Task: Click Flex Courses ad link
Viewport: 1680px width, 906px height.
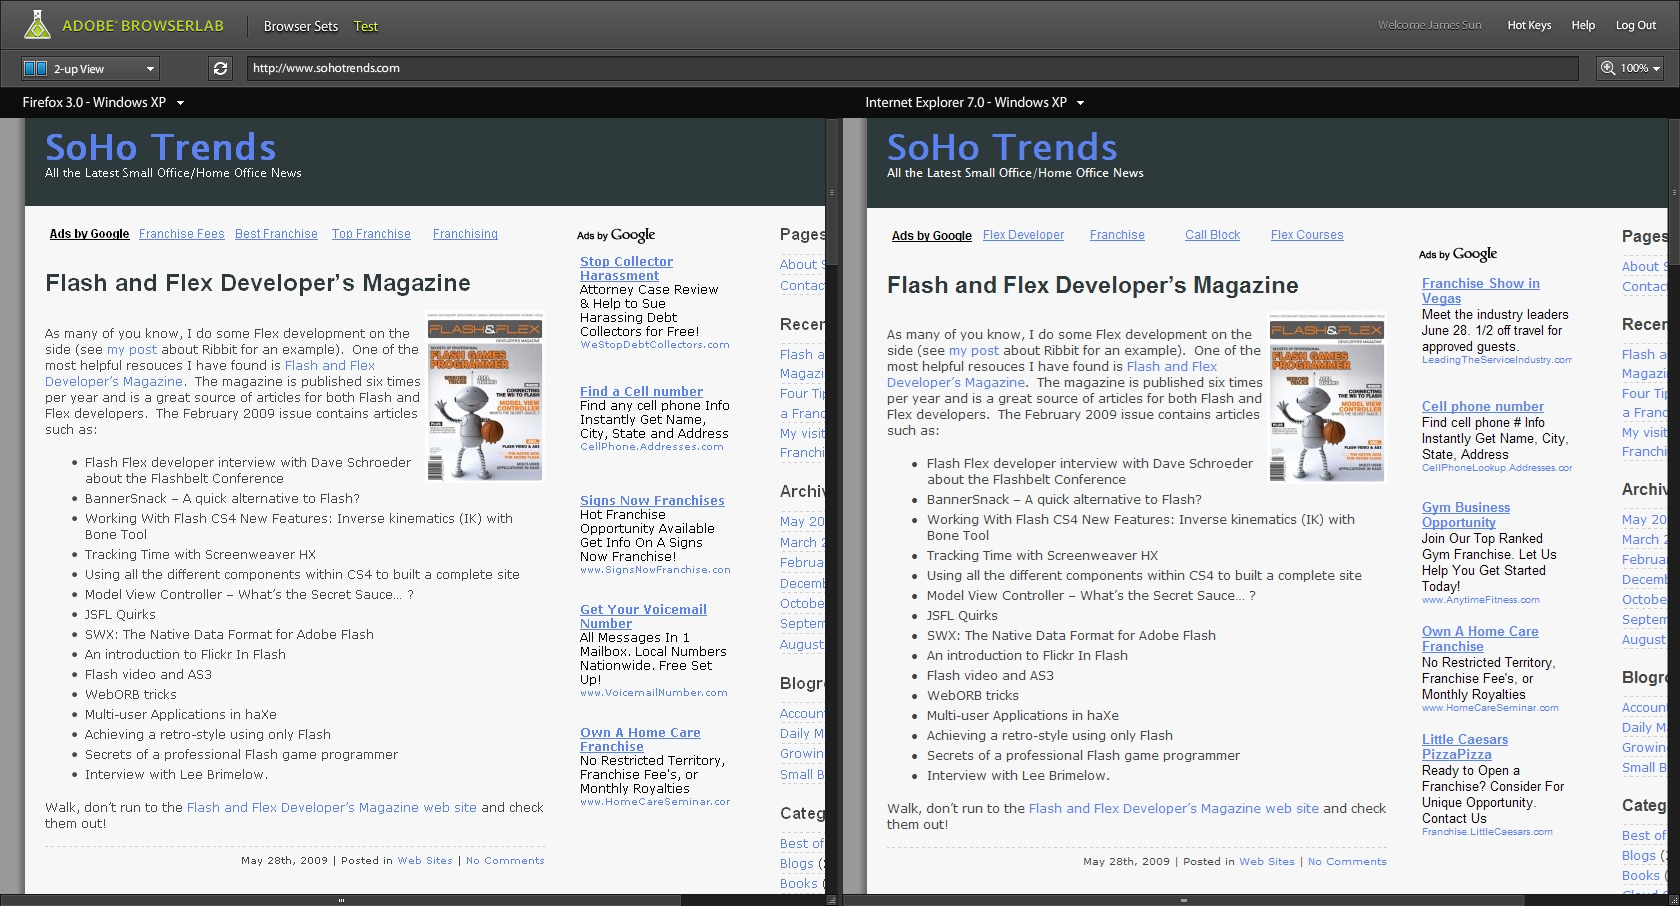Action: click(x=1307, y=235)
